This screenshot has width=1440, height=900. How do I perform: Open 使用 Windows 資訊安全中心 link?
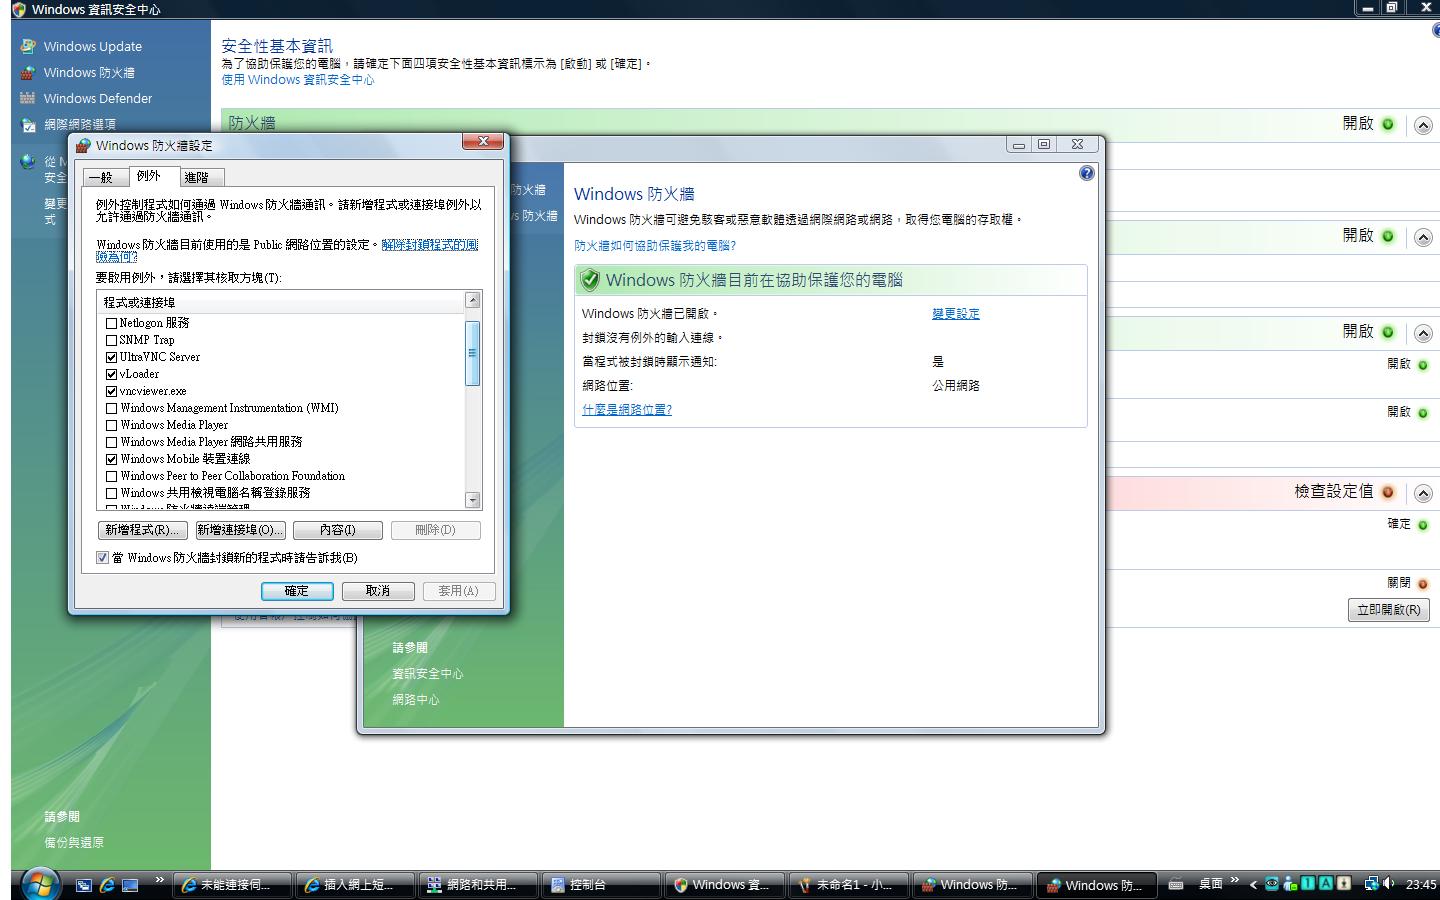[x=298, y=80]
